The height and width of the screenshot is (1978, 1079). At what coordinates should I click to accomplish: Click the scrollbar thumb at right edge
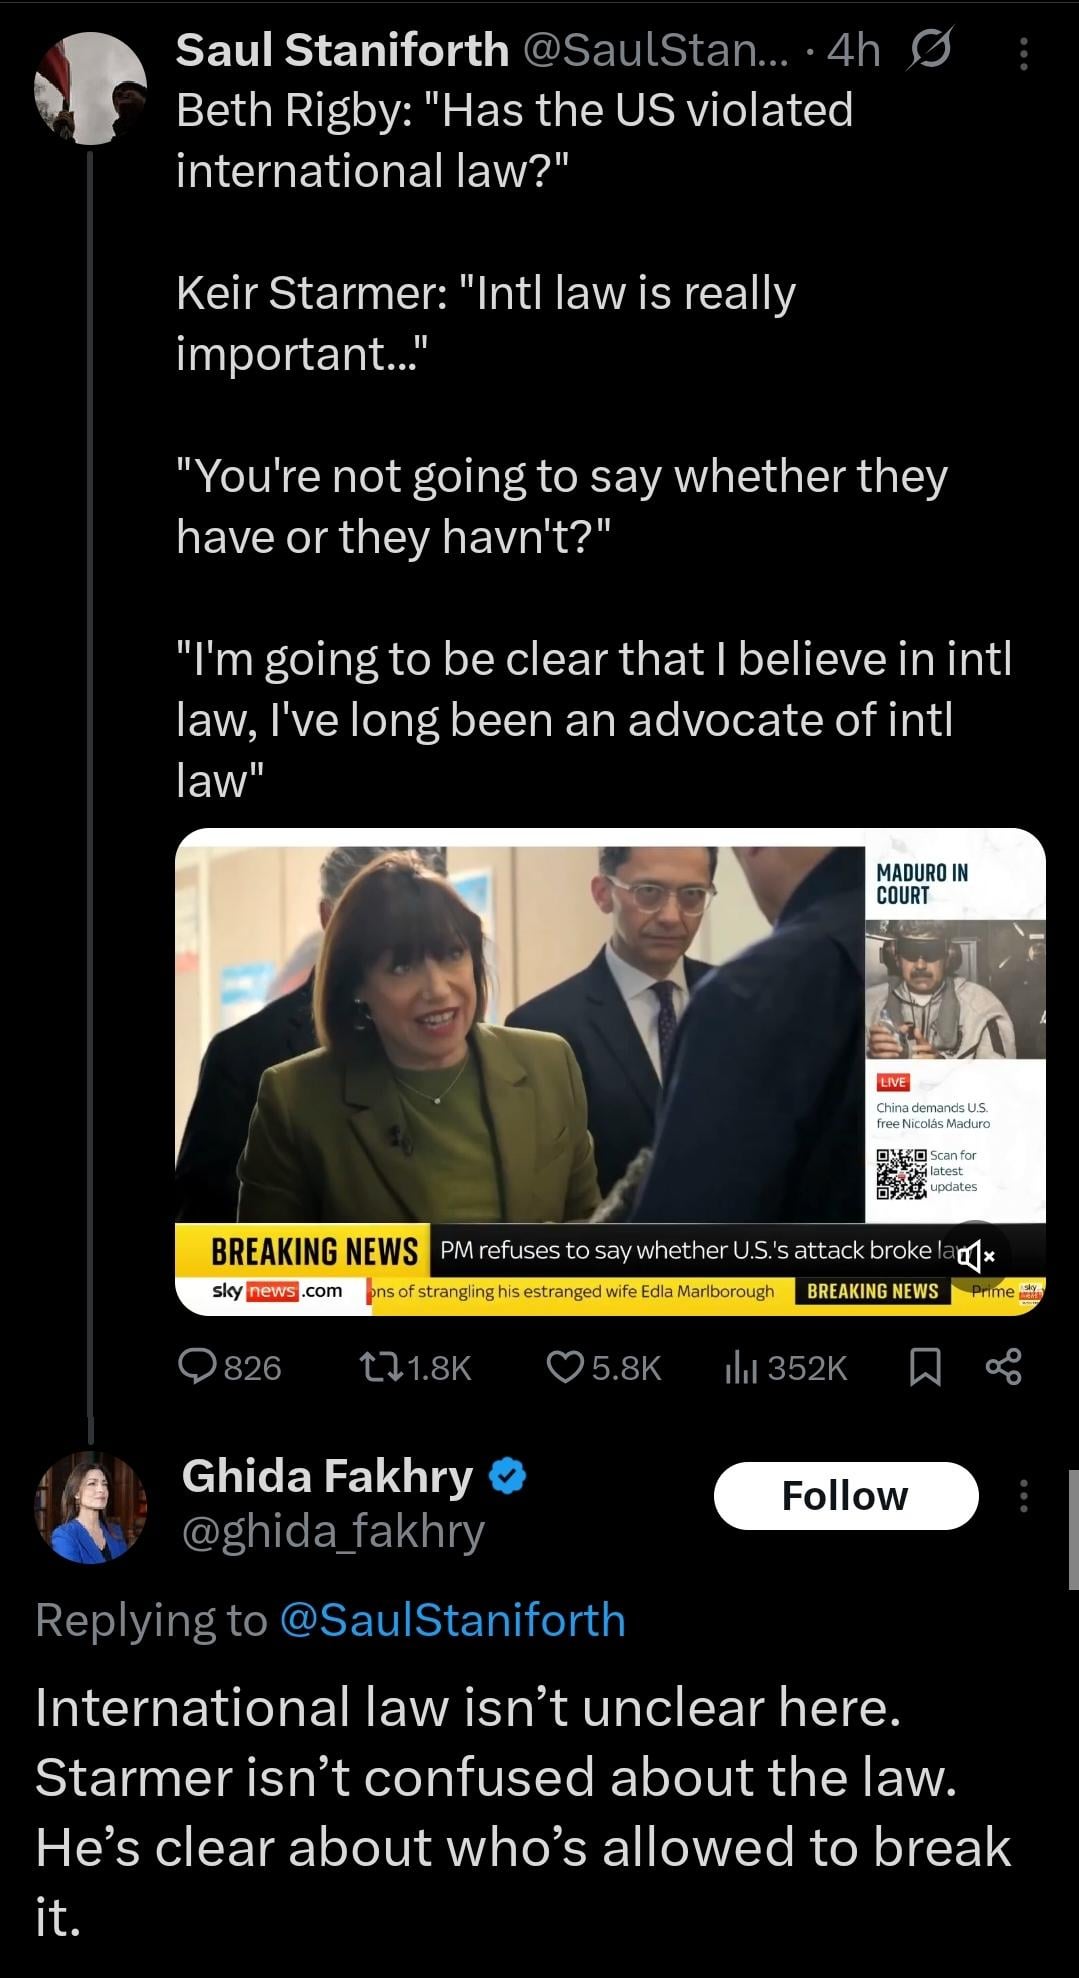1073,1530
